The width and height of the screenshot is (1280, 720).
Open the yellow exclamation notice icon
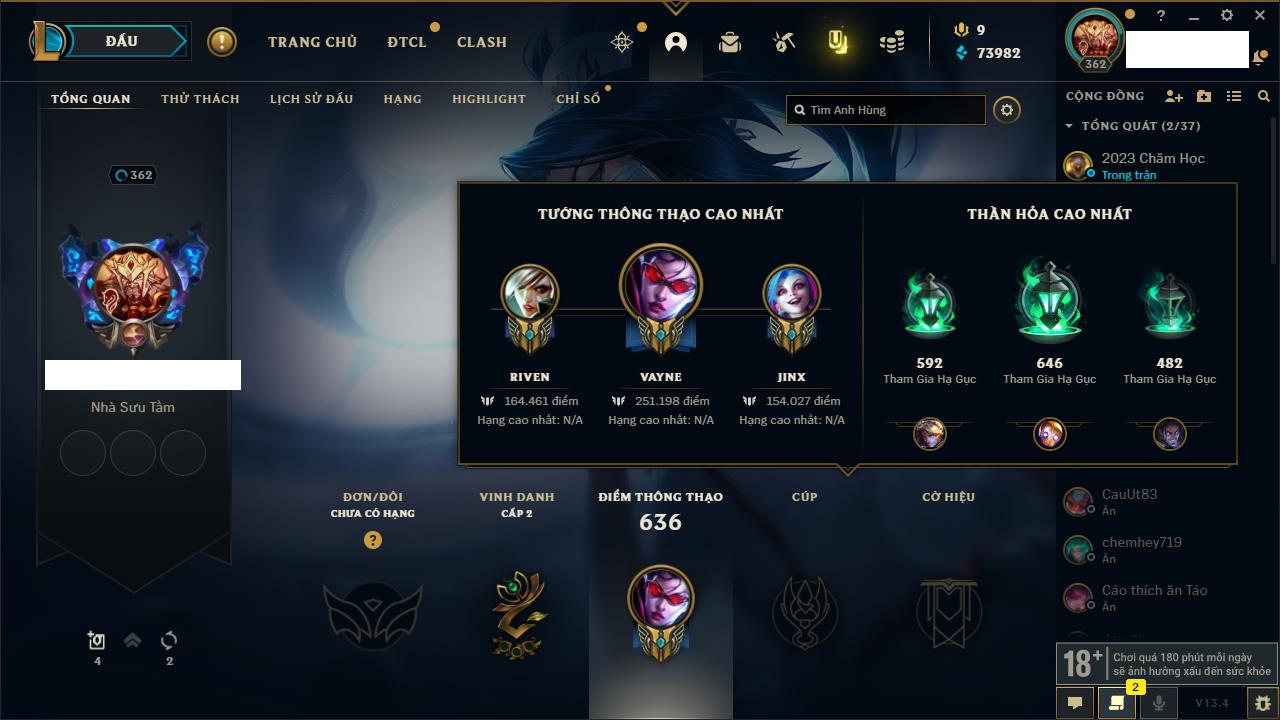coord(222,42)
